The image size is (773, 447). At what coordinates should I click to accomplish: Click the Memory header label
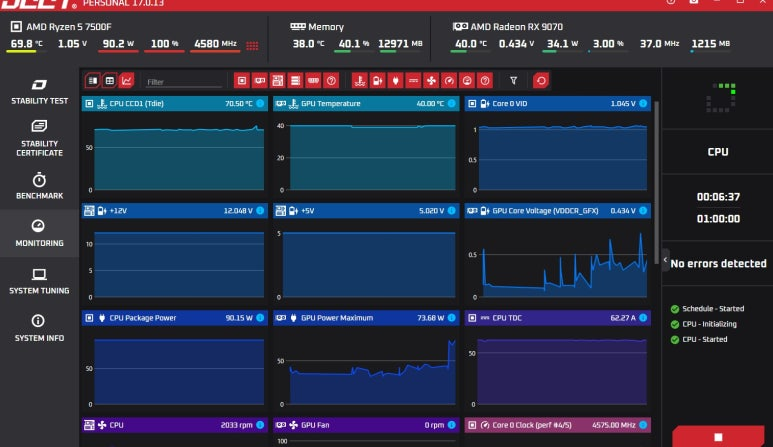[326, 27]
